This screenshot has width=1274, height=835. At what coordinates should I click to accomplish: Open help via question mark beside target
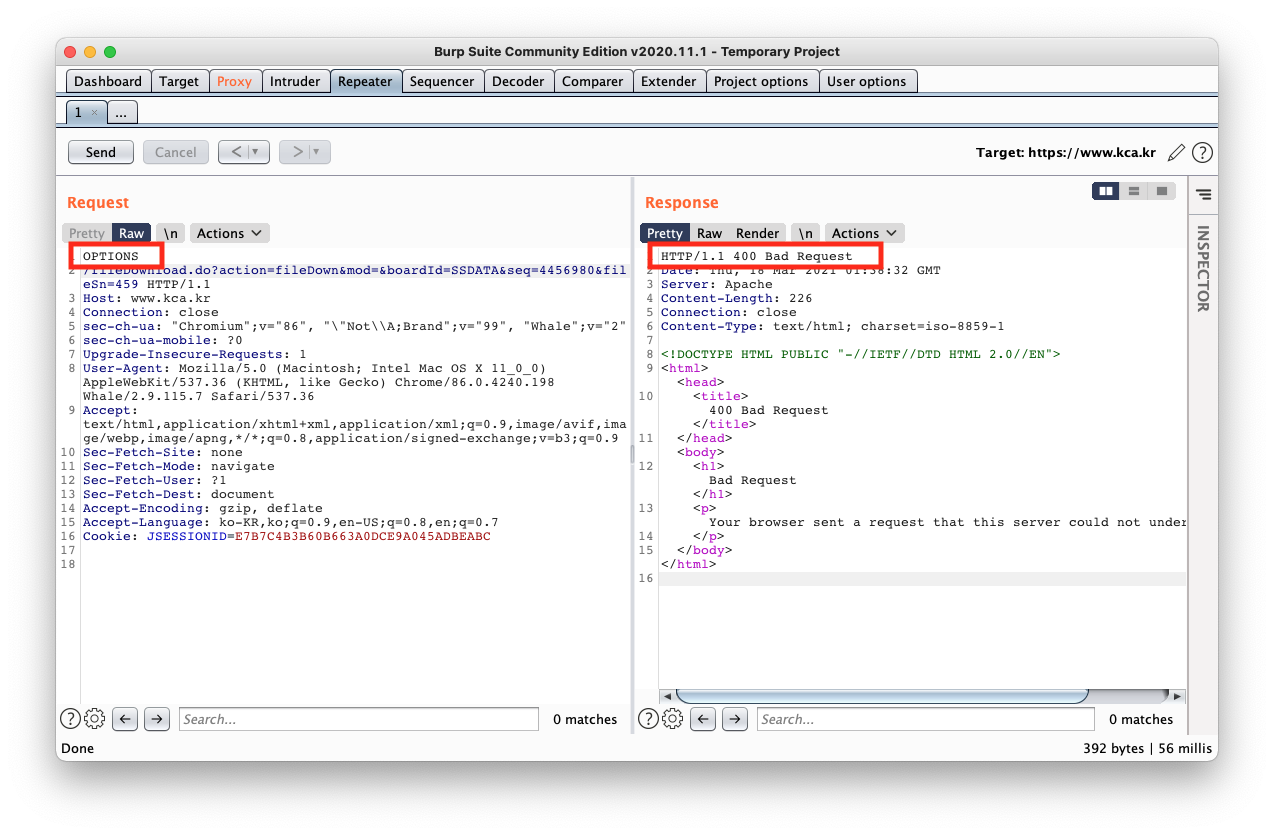pos(1203,153)
